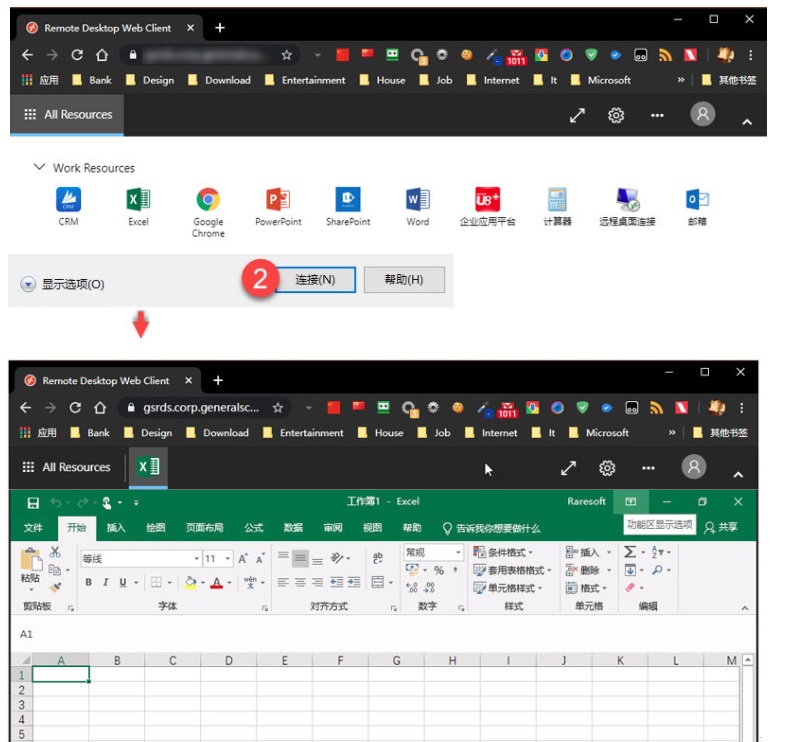Switch to the 插入 ribbon tab
The width and height of the screenshot is (786, 742).
116,528
